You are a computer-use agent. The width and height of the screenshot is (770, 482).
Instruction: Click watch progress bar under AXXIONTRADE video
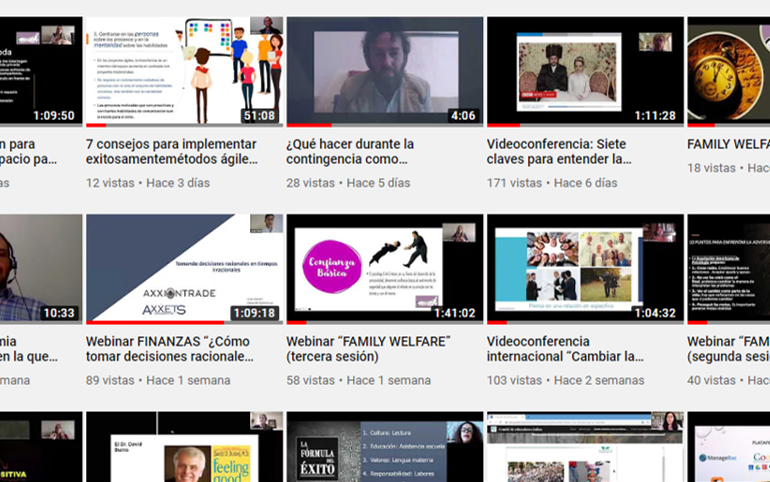pyautogui.click(x=184, y=322)
